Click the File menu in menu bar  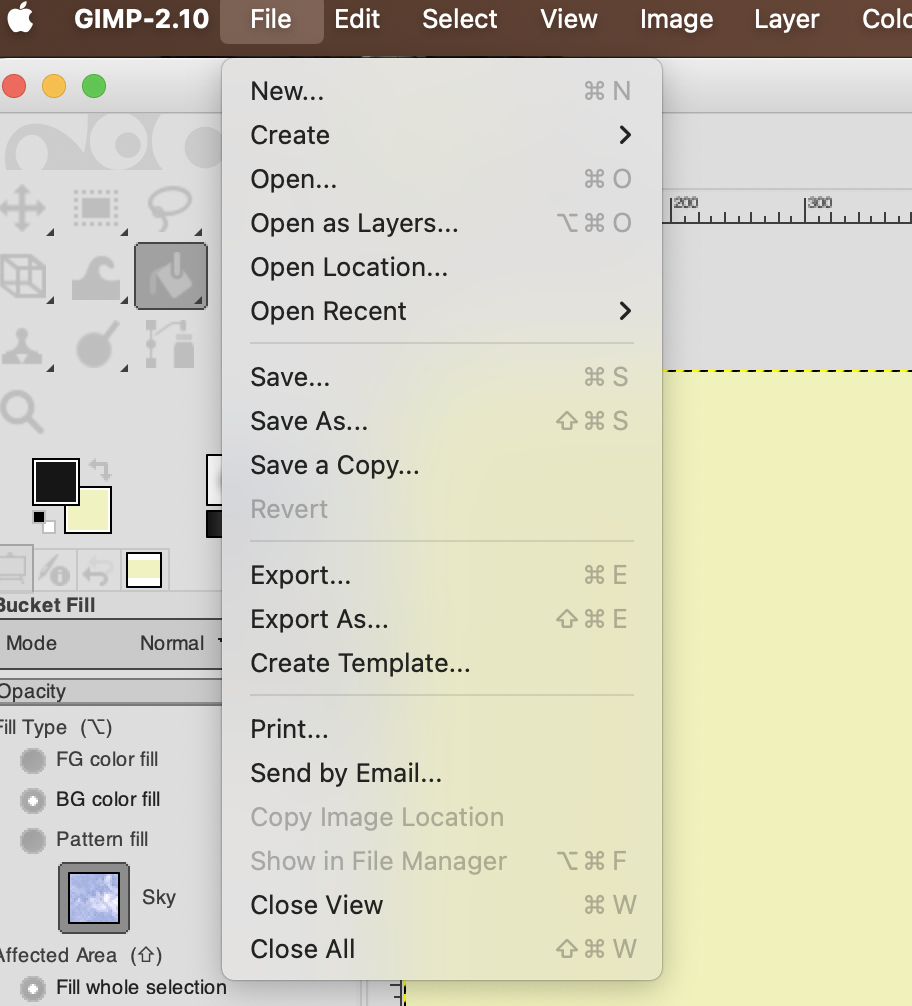coord(271,20)
